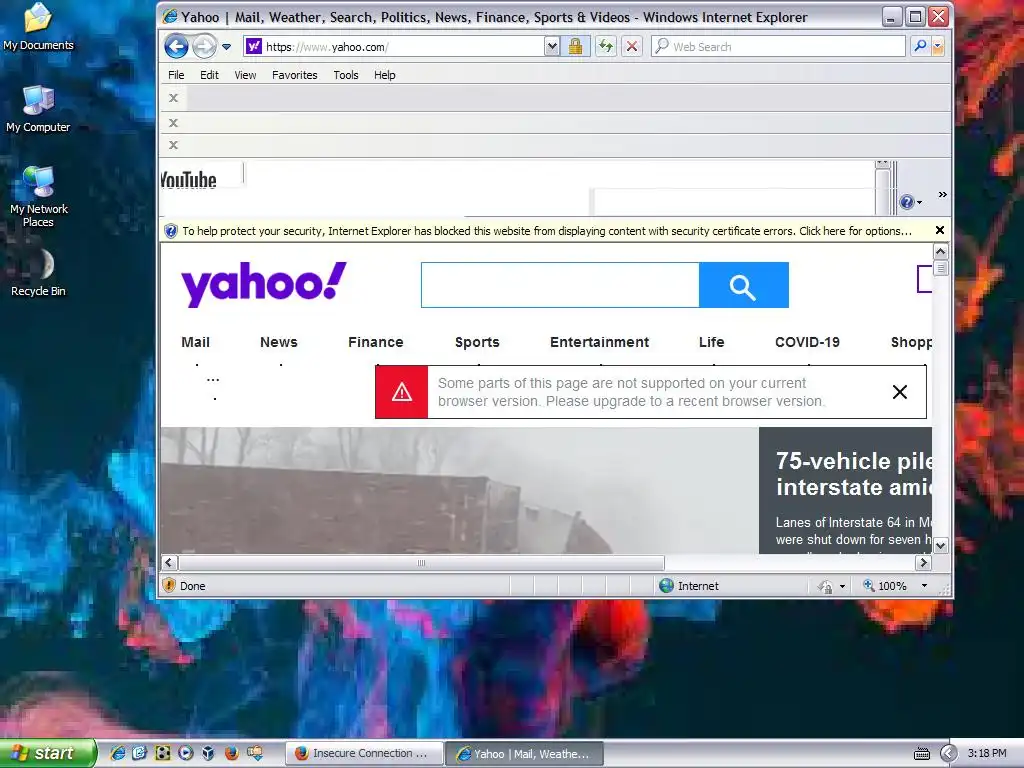Viewport: 1024px width, 768px height.
Task: Open the Entertainment section
Action: pyautogui.click(x=600, y=342)
